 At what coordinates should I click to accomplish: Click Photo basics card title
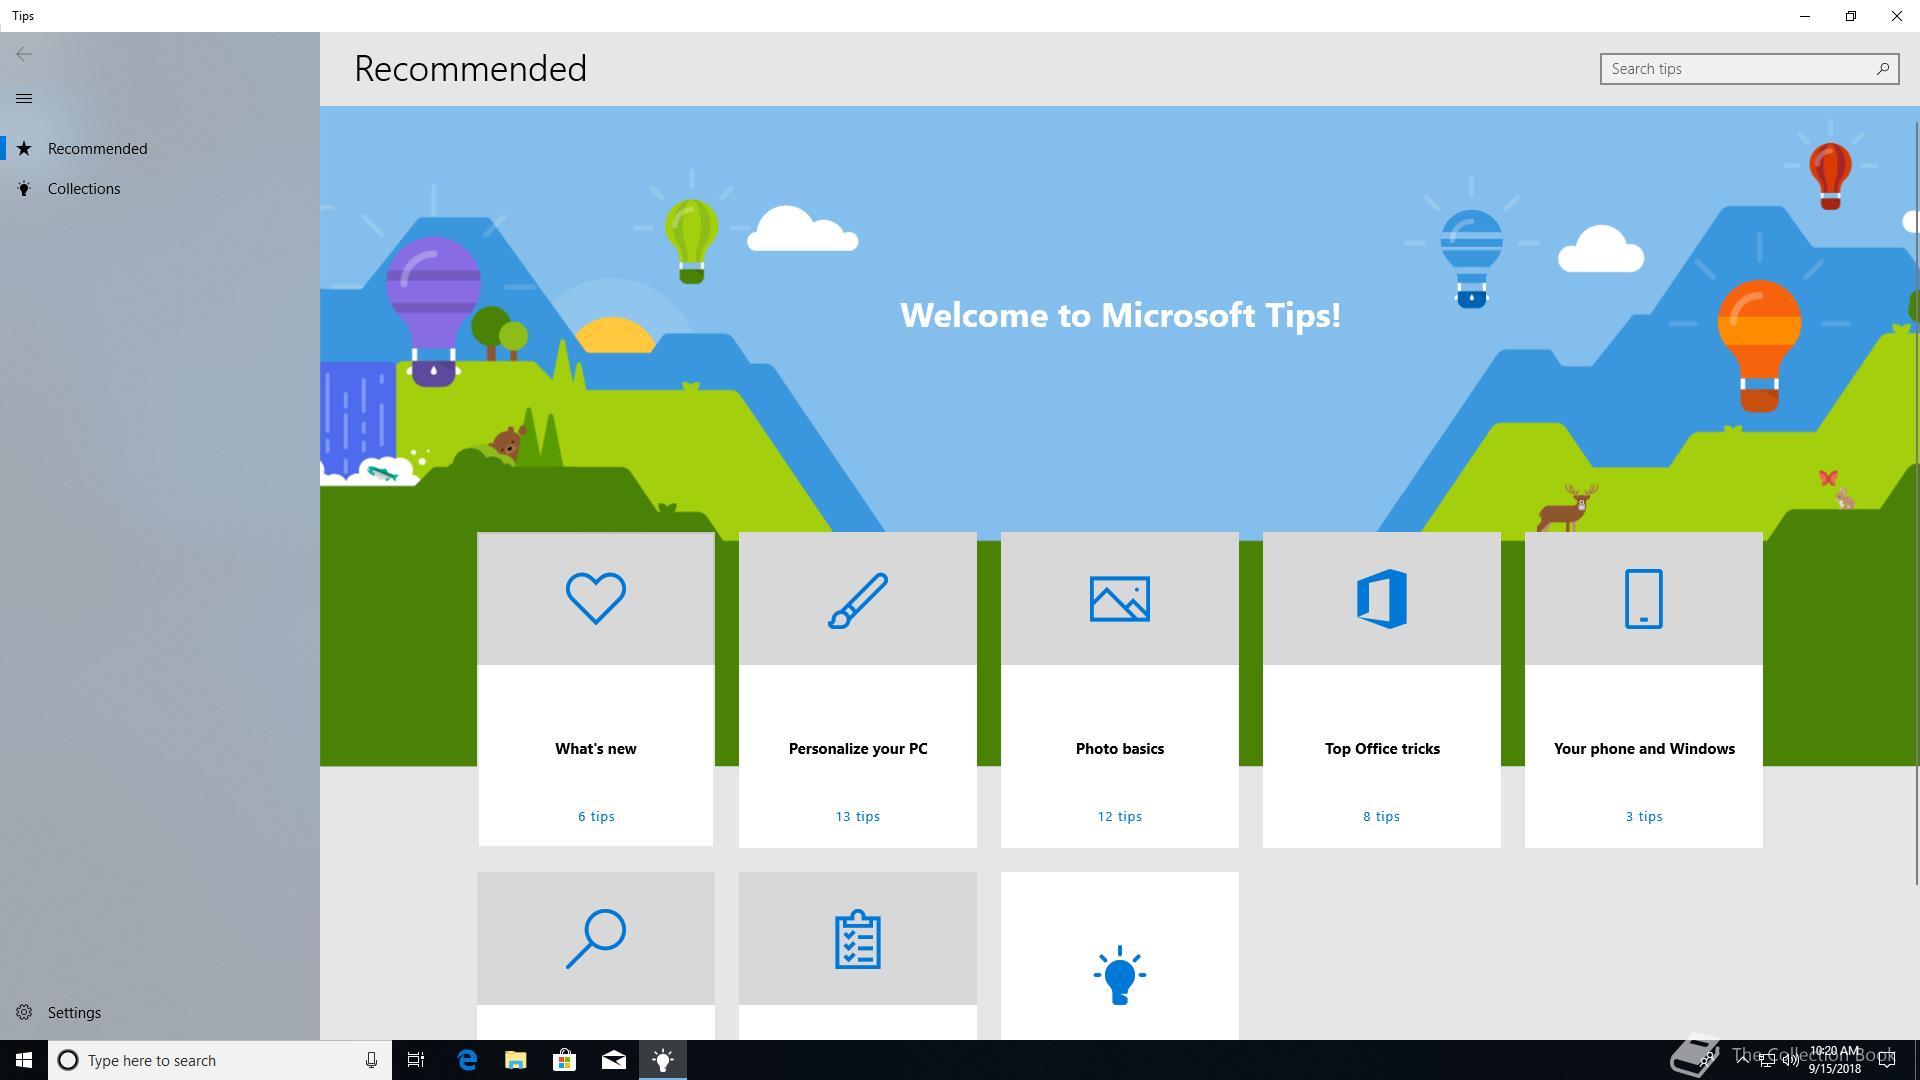coord(1120,748)
